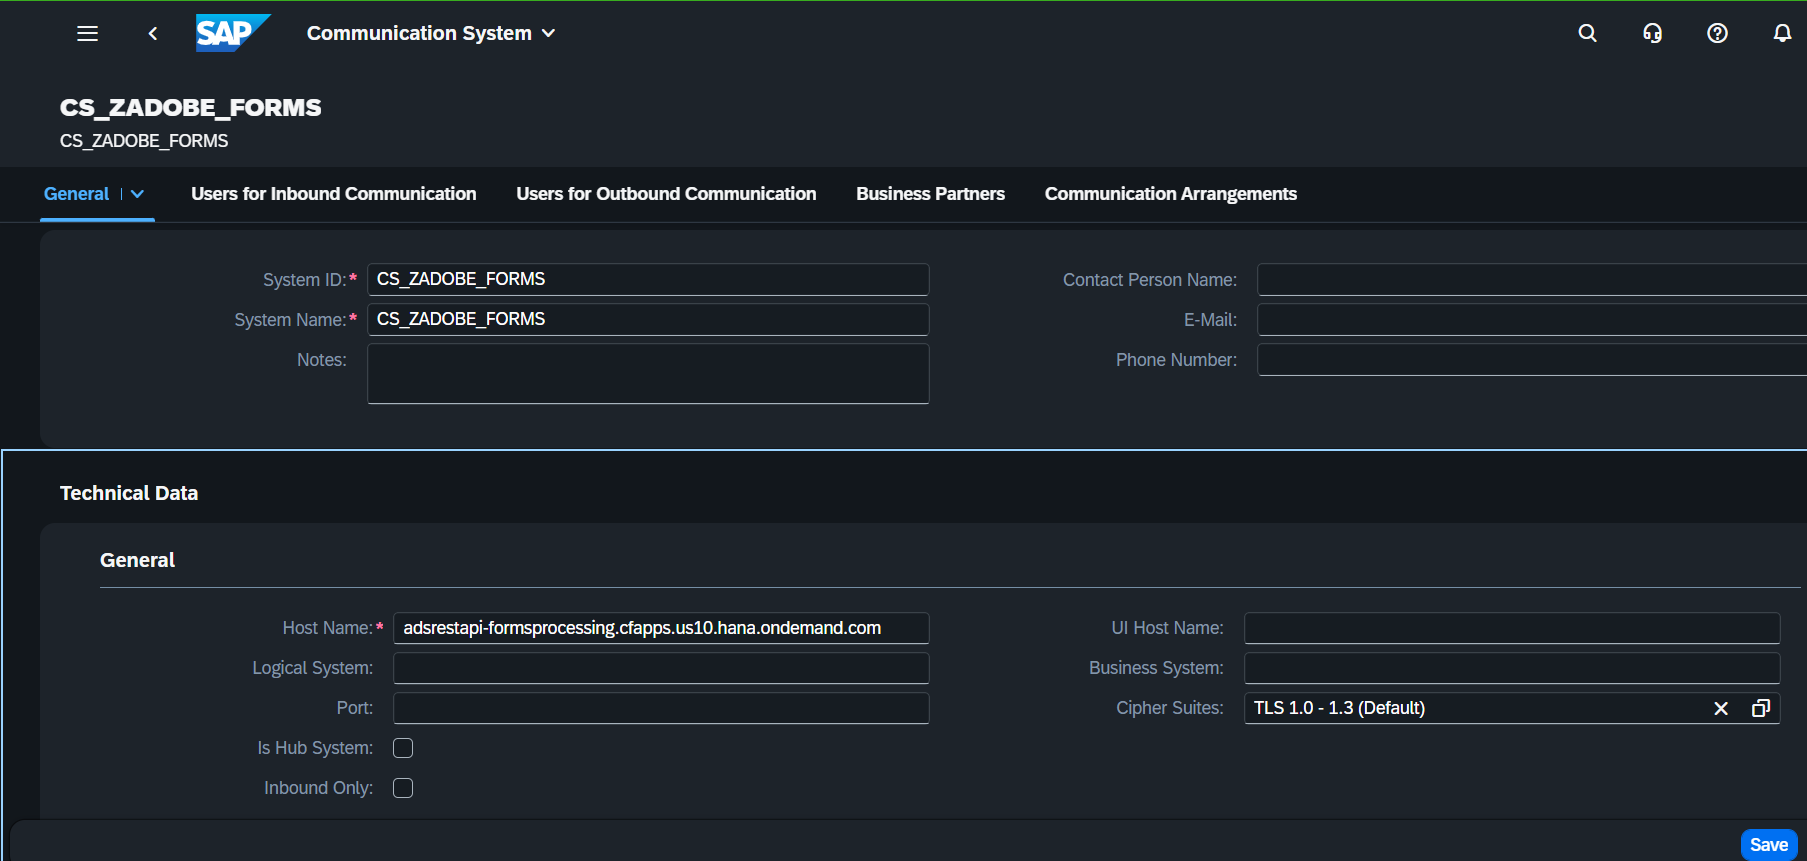Open the Business Partners tab
Screen dimensions: 1807x861
[x=930, y=194]
